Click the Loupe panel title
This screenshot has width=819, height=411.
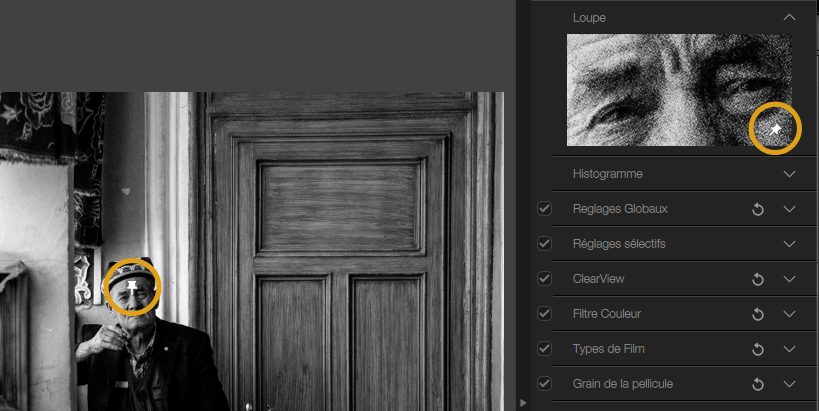tap(589, 18)
